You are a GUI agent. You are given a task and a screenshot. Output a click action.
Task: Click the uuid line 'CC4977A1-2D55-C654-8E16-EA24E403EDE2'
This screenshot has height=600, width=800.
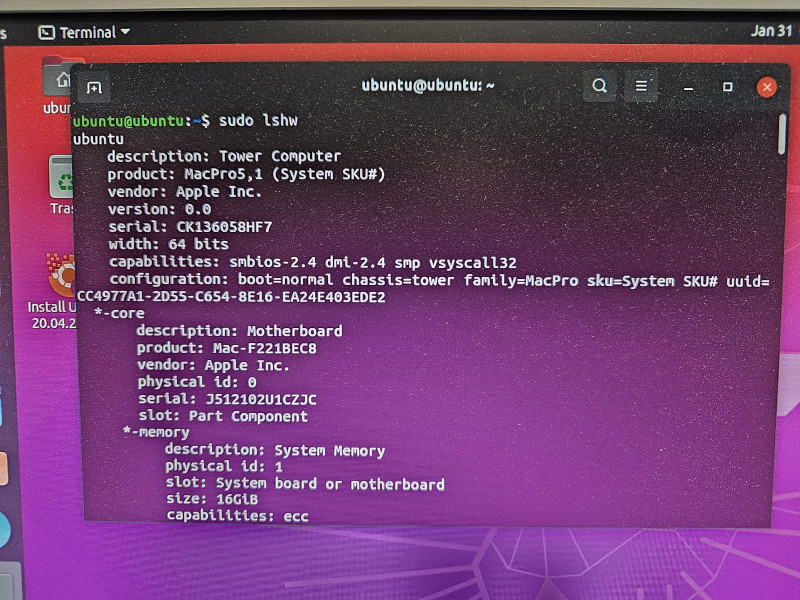[231, 297]
